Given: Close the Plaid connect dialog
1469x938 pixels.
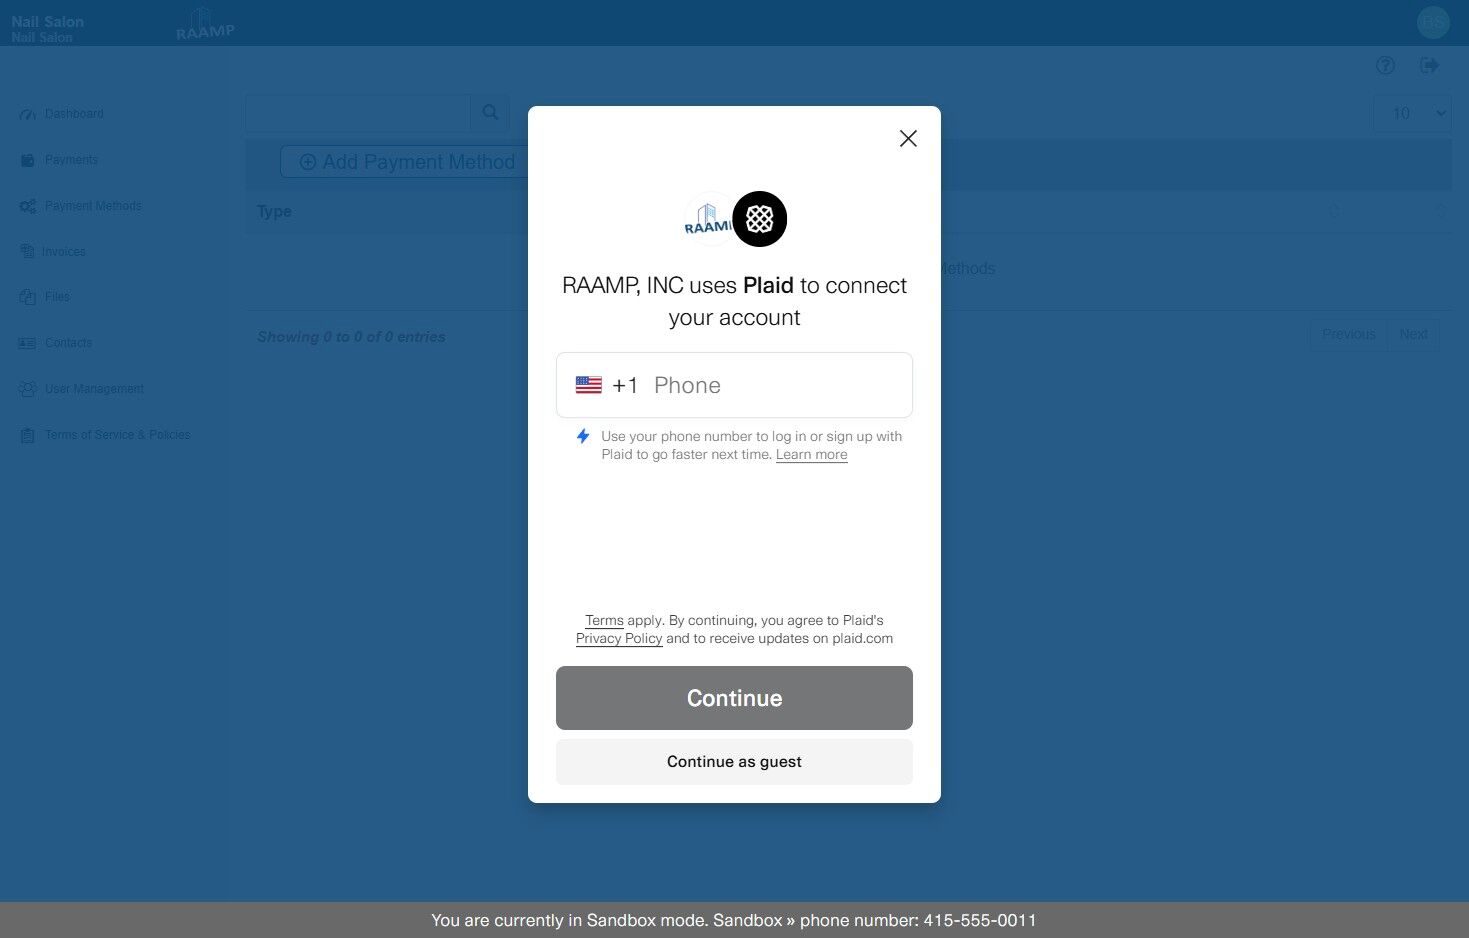Looking at the screenshot, I should pos(908,138).
